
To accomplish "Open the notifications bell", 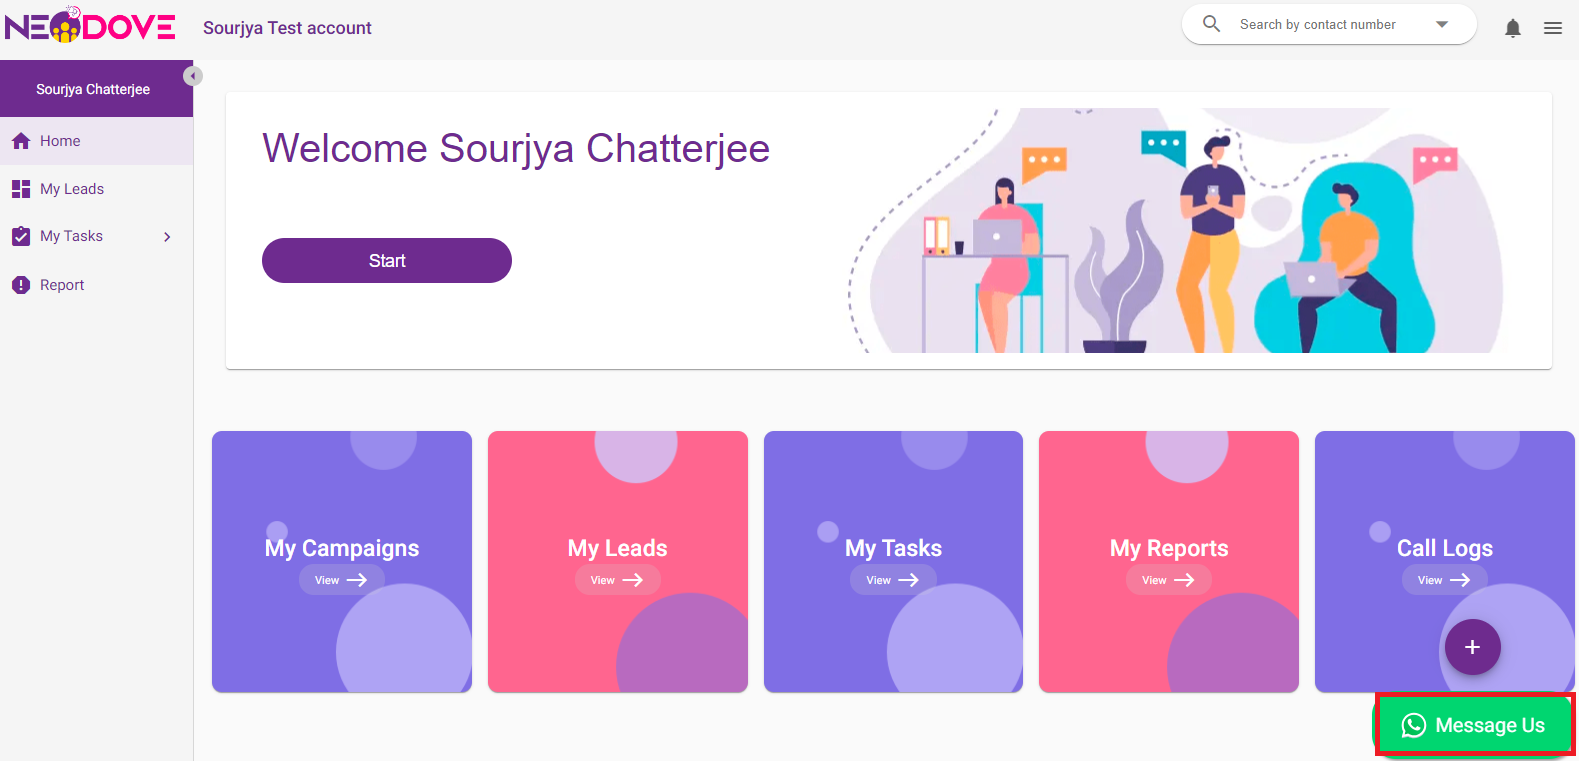I will tap(1512, 28).
